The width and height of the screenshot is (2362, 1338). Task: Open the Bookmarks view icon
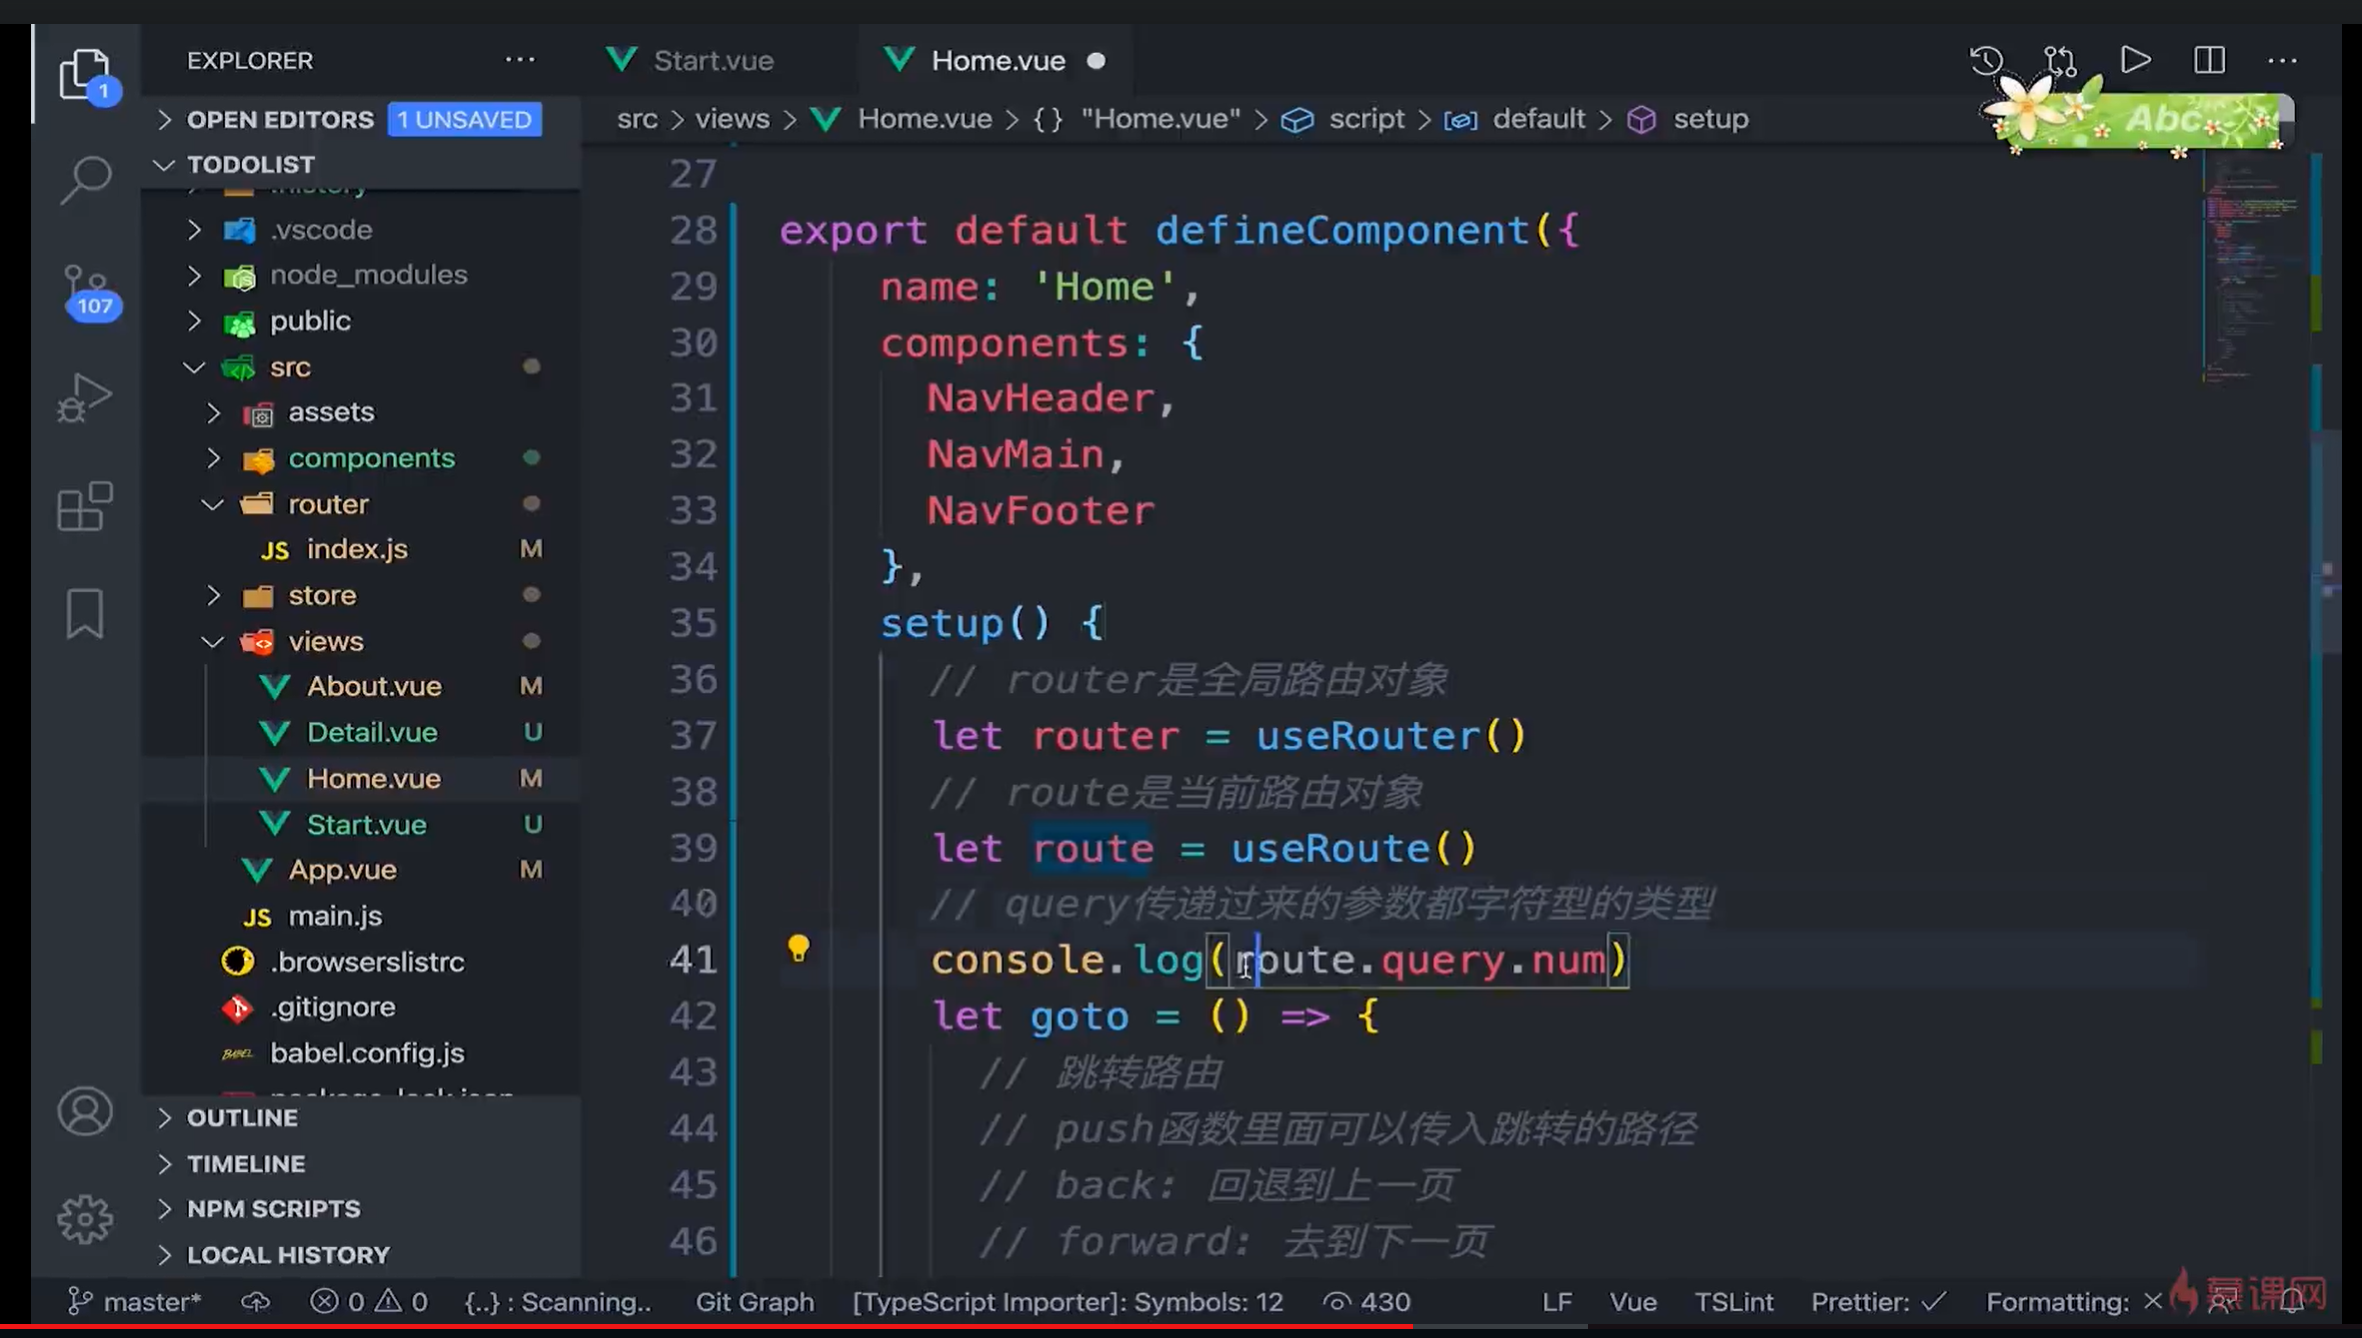[85, 612]
